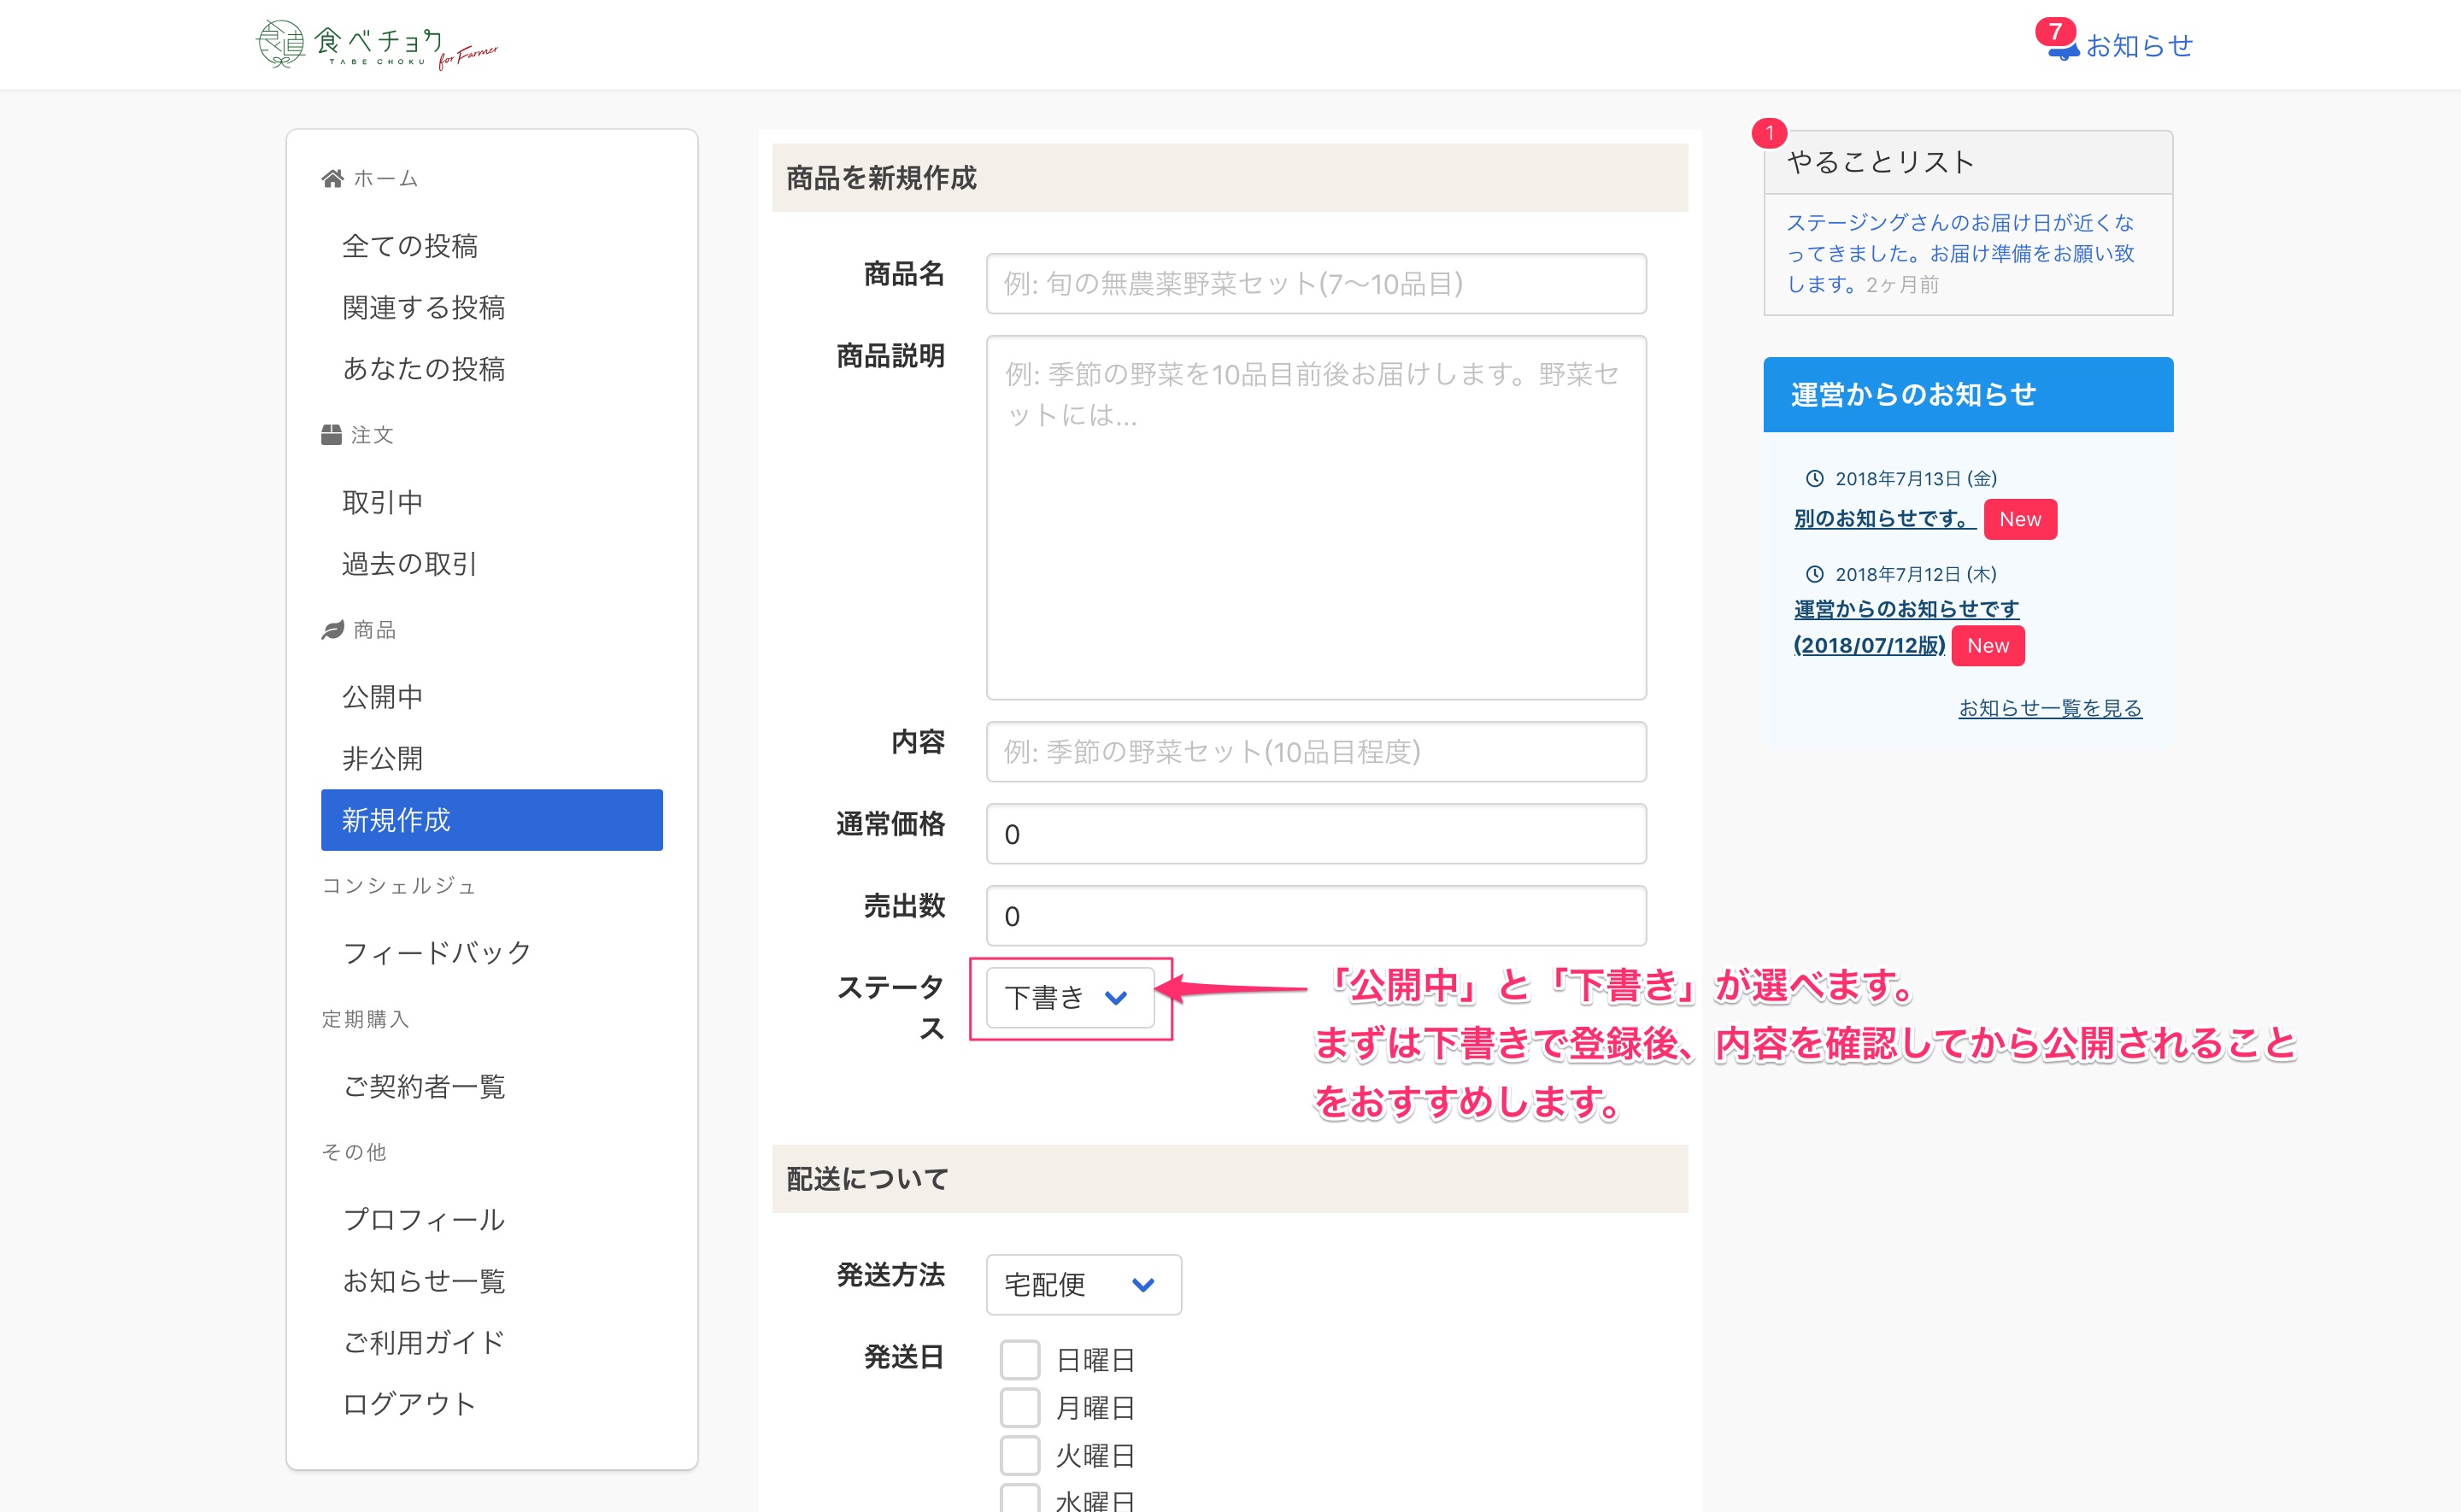The height and width of the screenshot is (1512, 2461).
Task: Check the 火曜日 shipping day box
Action: [x=1020, y=1456]
